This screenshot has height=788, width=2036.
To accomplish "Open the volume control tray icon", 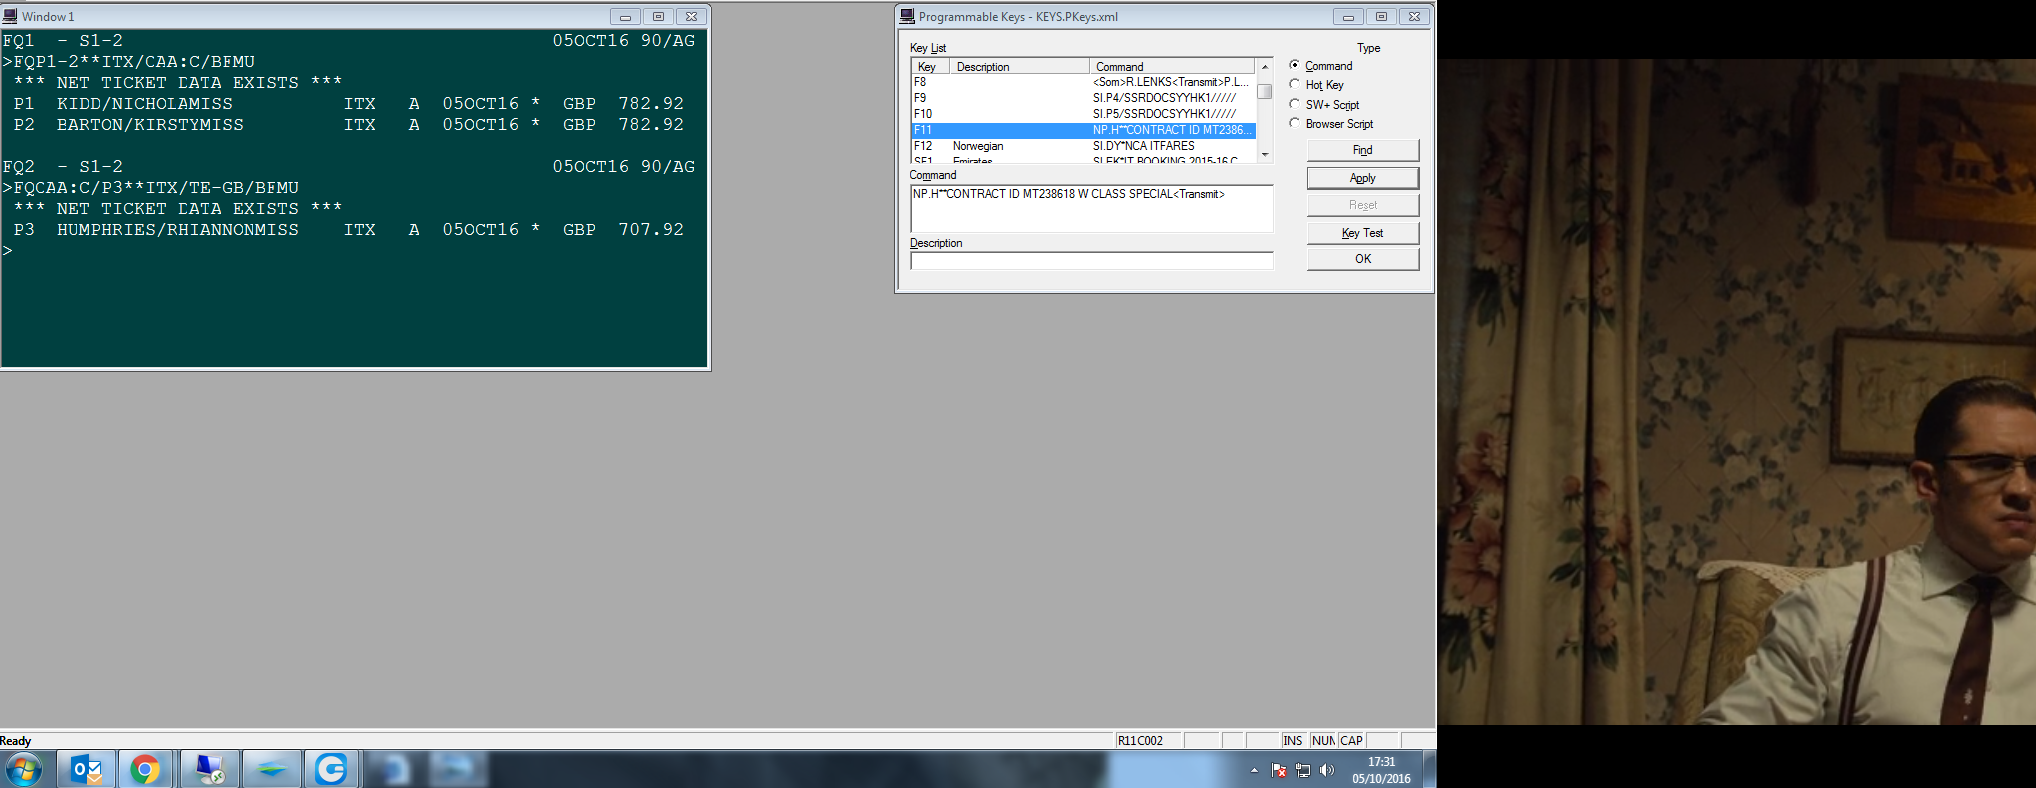I will 1327,770.
